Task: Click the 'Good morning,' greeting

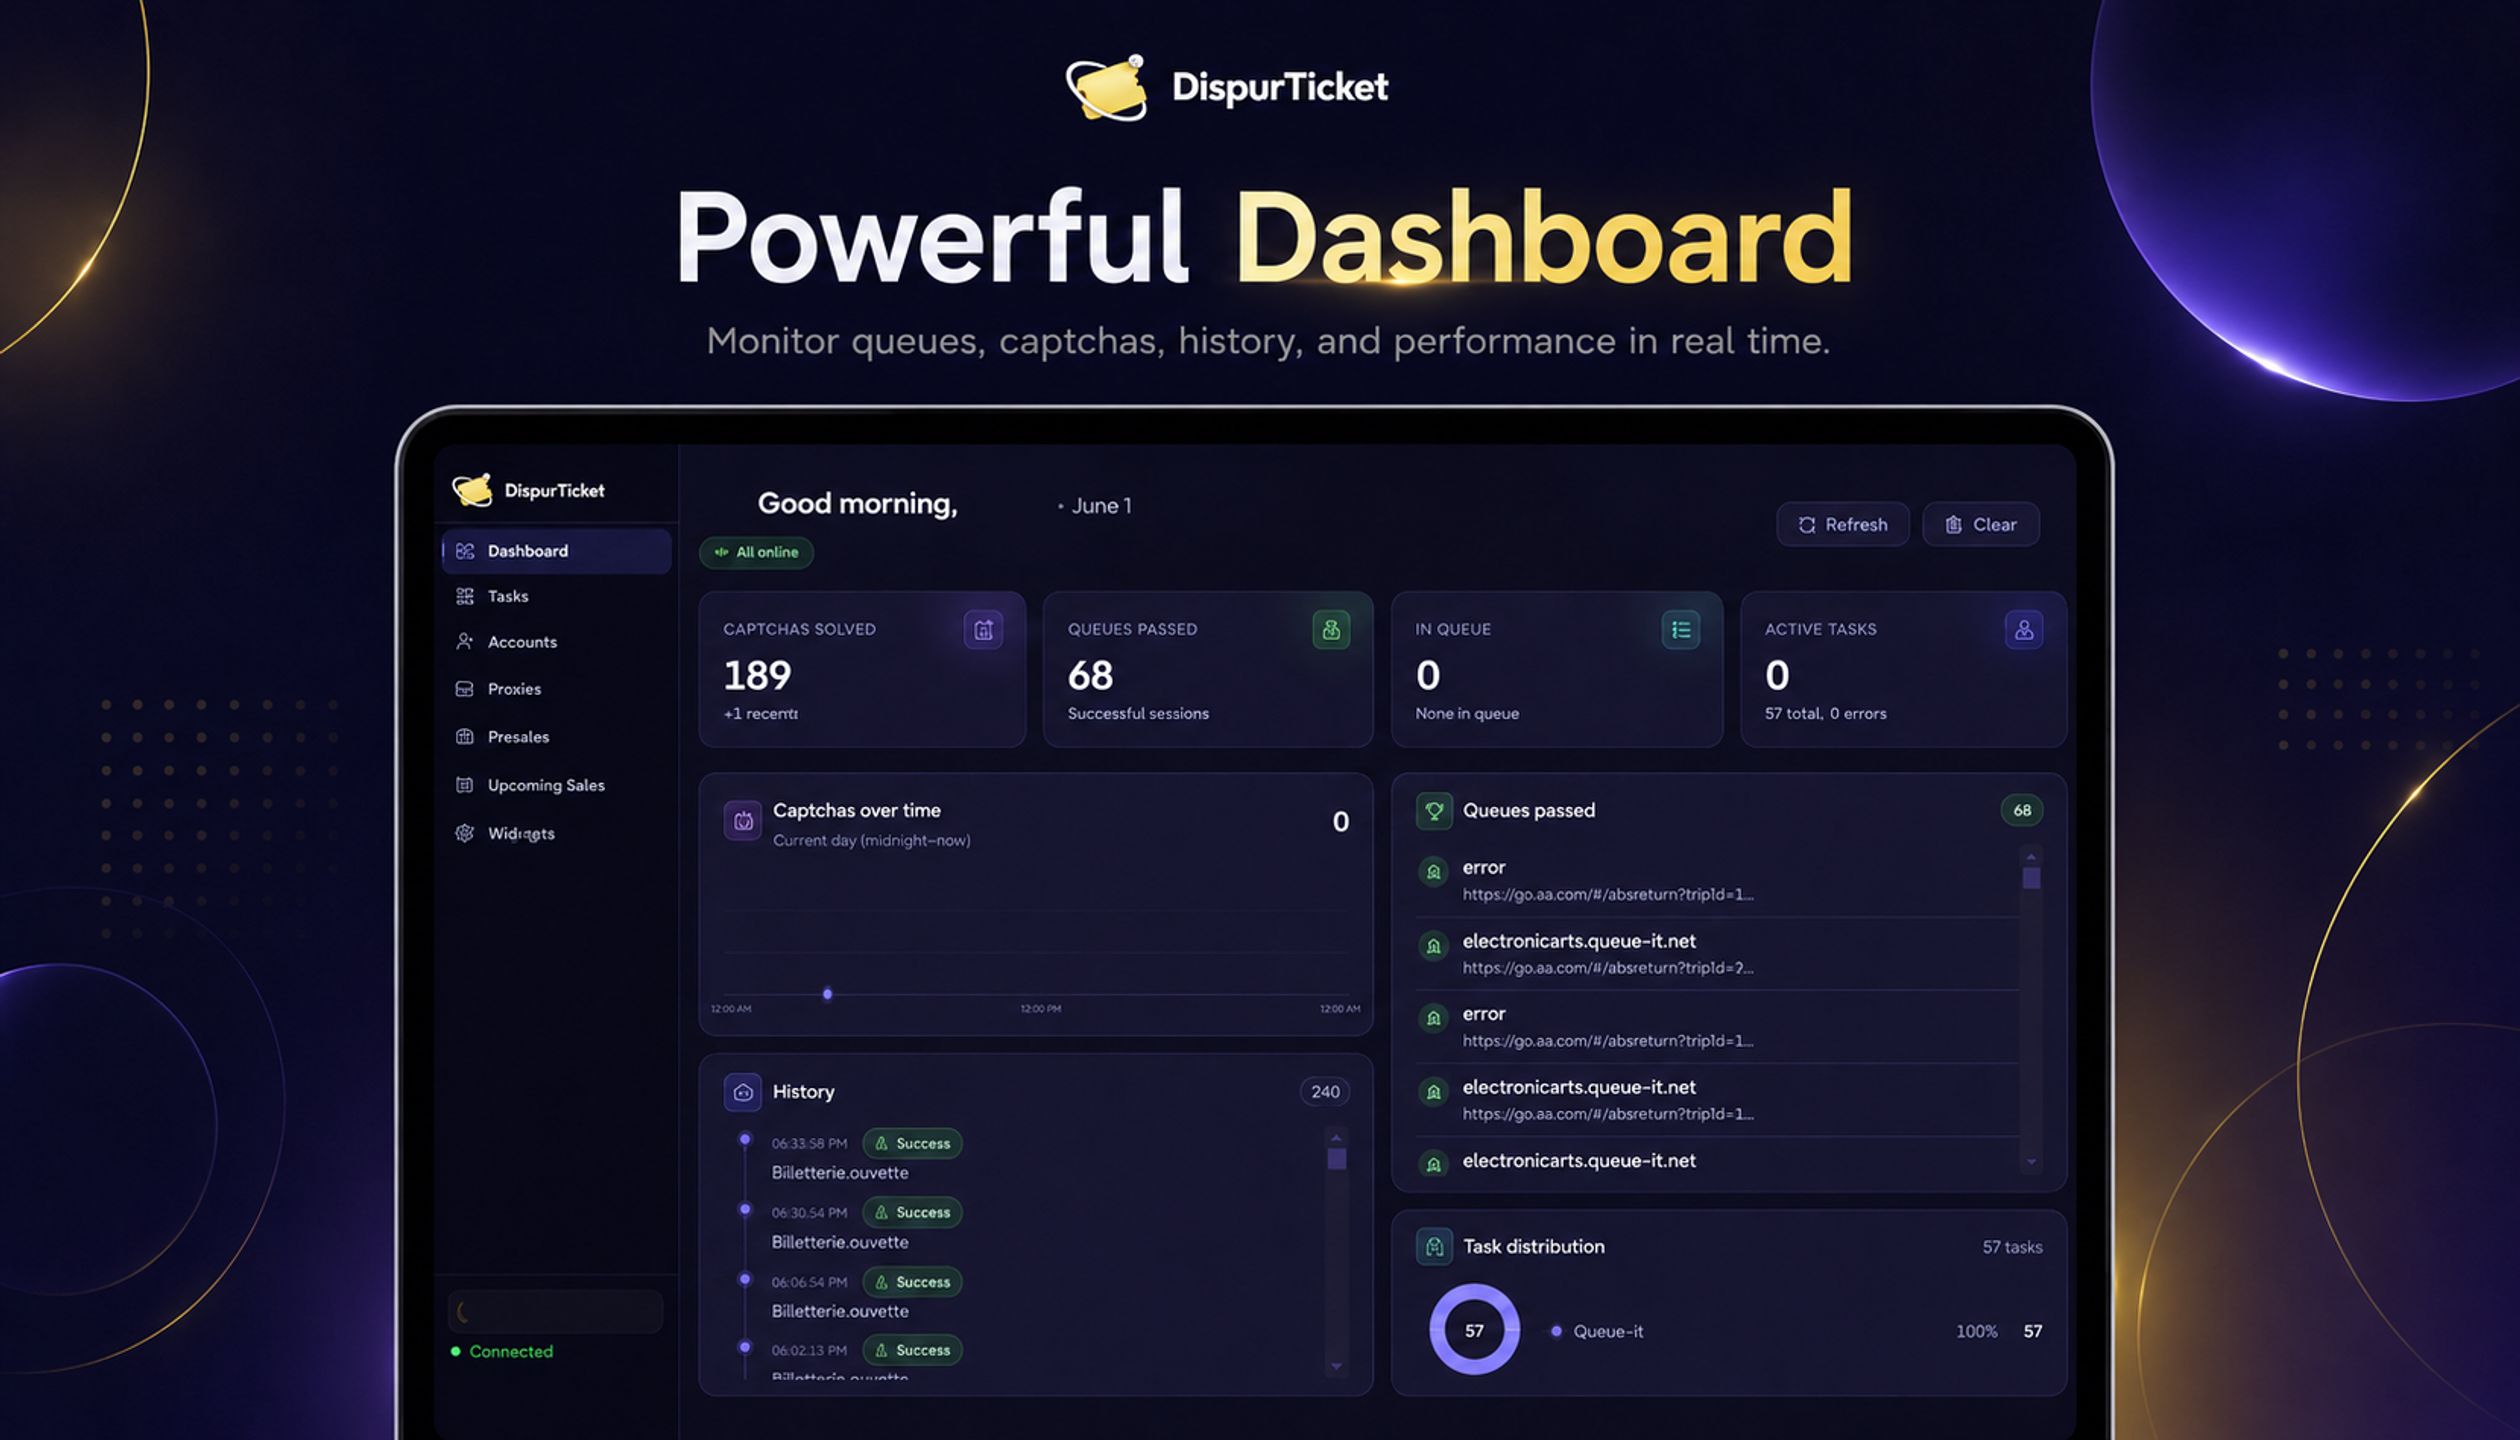Action: (x=857, y=504)
